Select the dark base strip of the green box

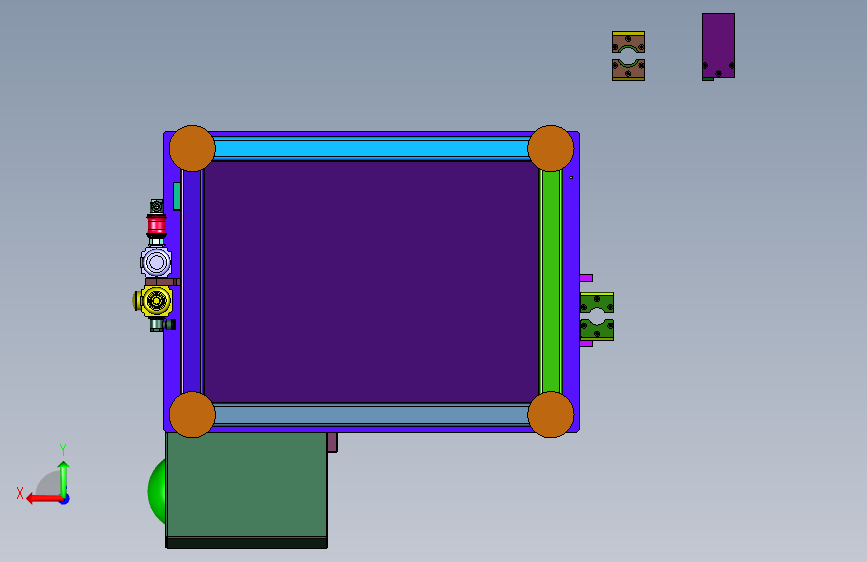247,543
